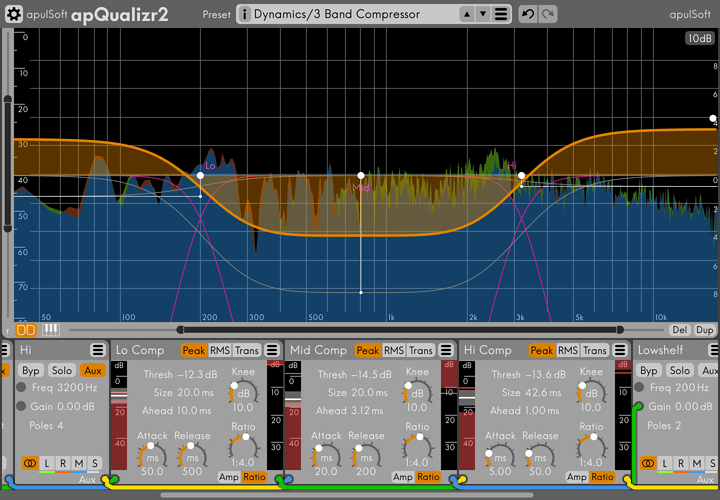Click the Del button

[680, 330]
